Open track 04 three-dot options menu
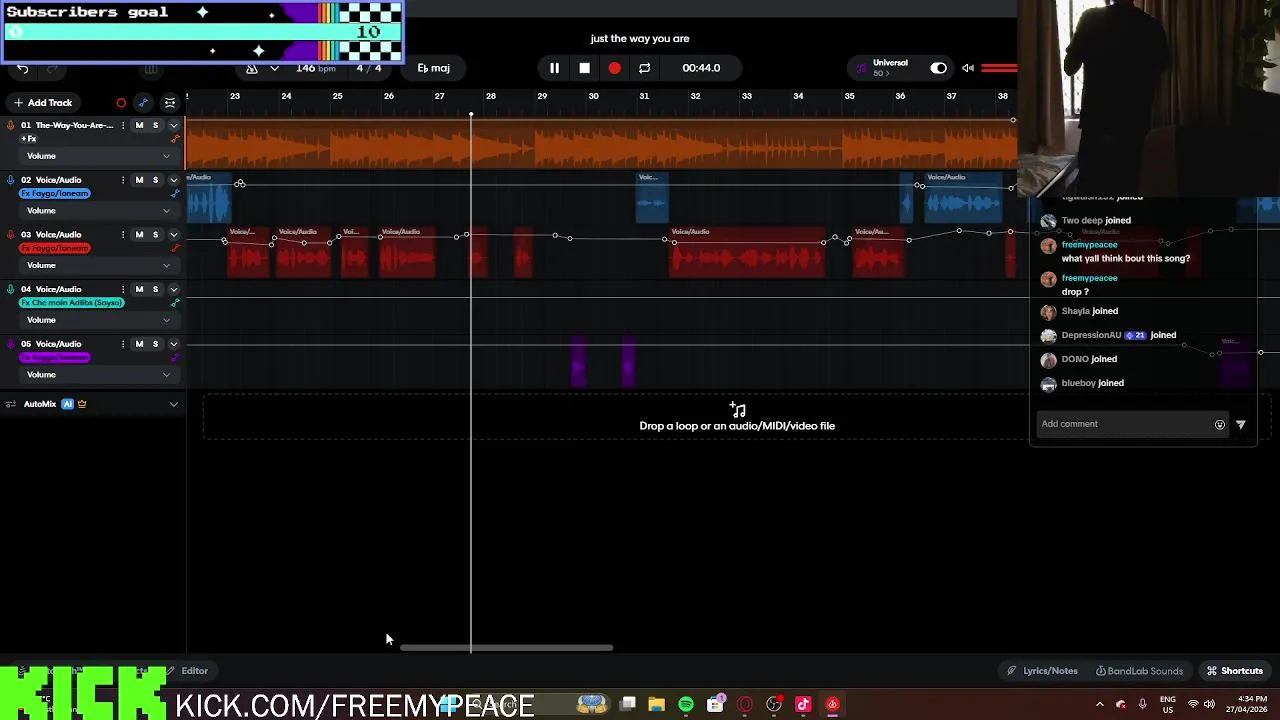Image resolution: width=1280 pixels, height=720 pixels. tap(123, 289)
